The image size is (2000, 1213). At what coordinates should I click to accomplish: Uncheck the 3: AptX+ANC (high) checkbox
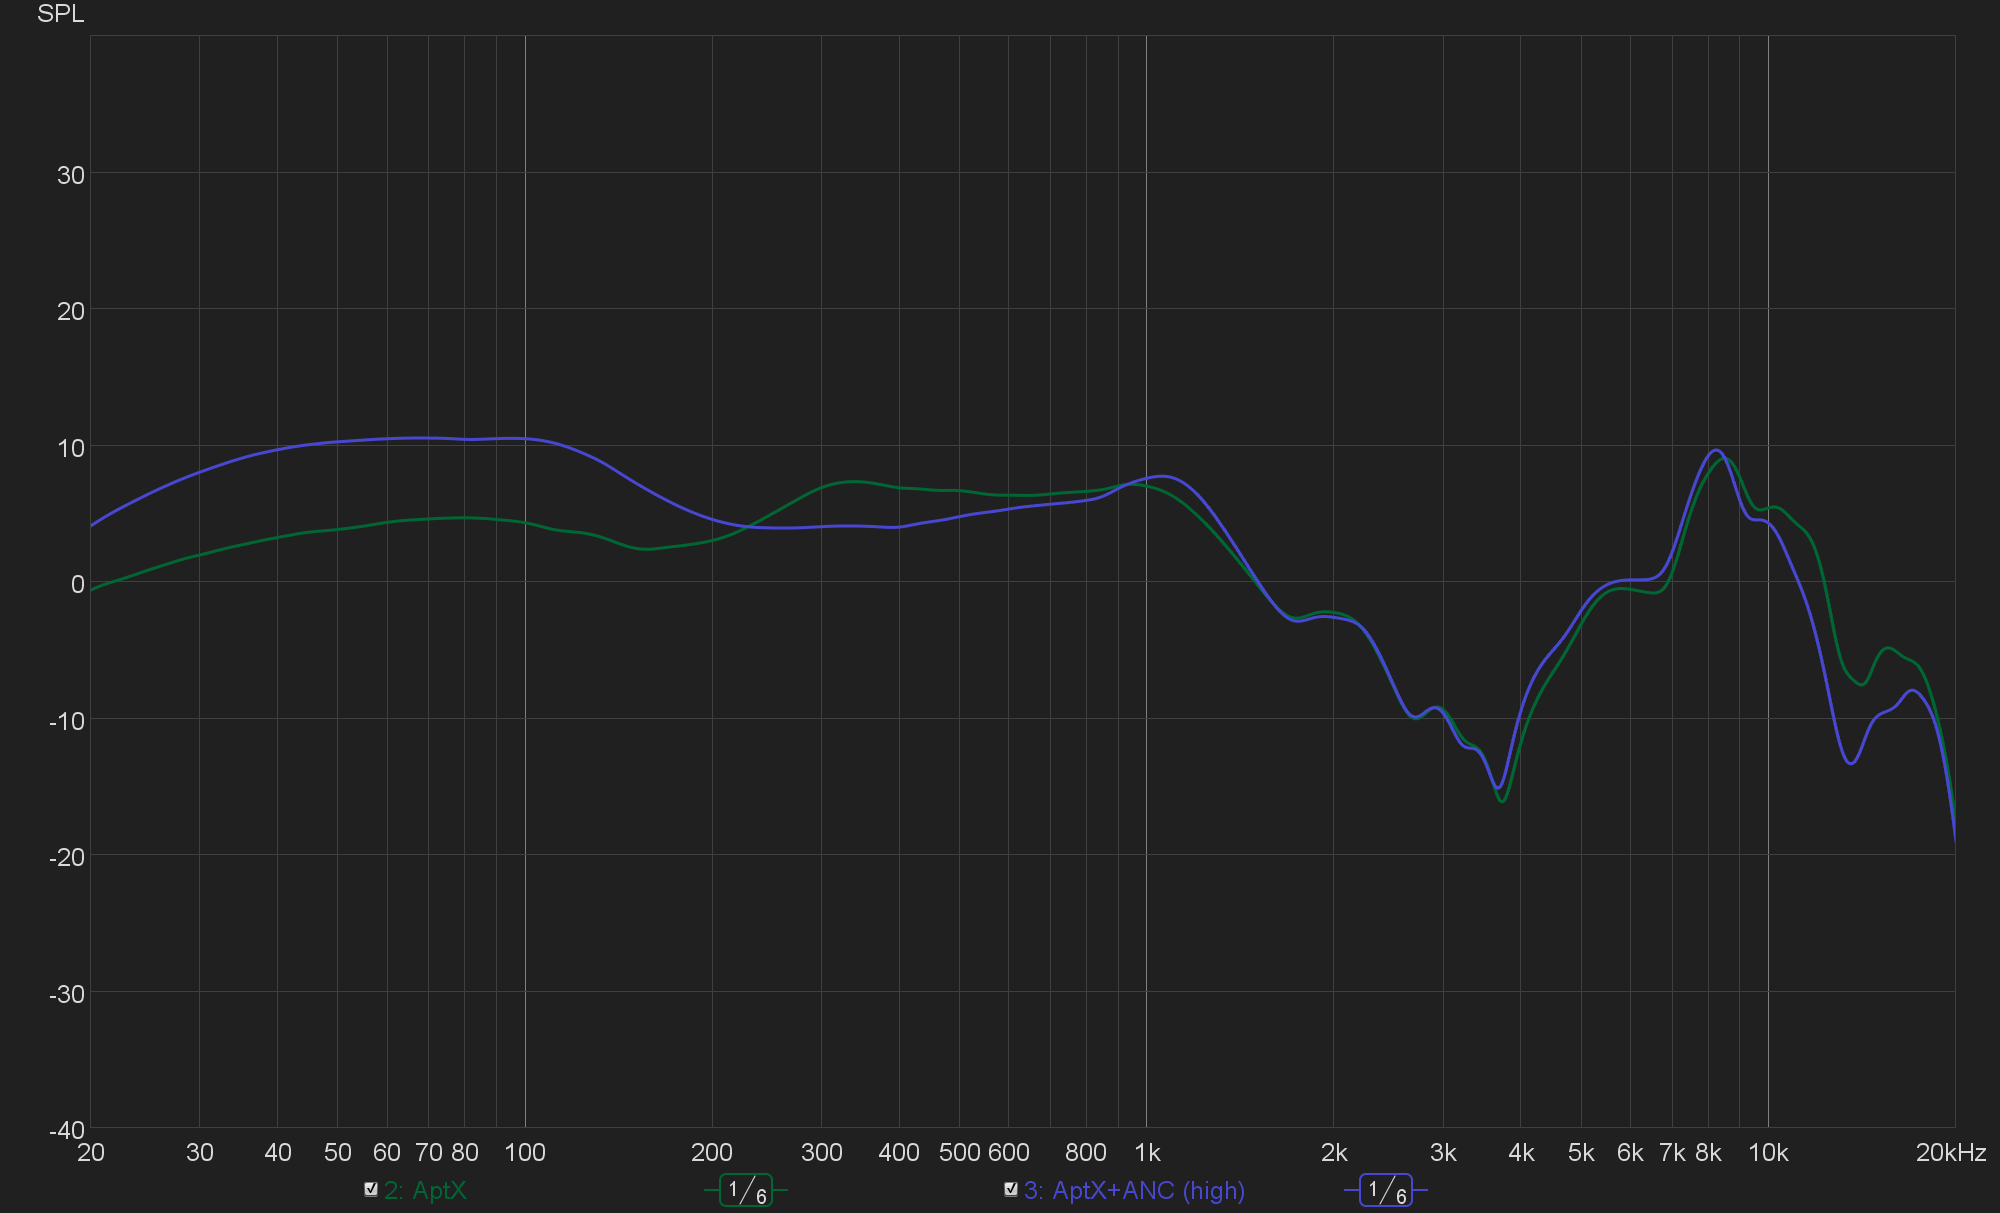pos(1011,1189)
